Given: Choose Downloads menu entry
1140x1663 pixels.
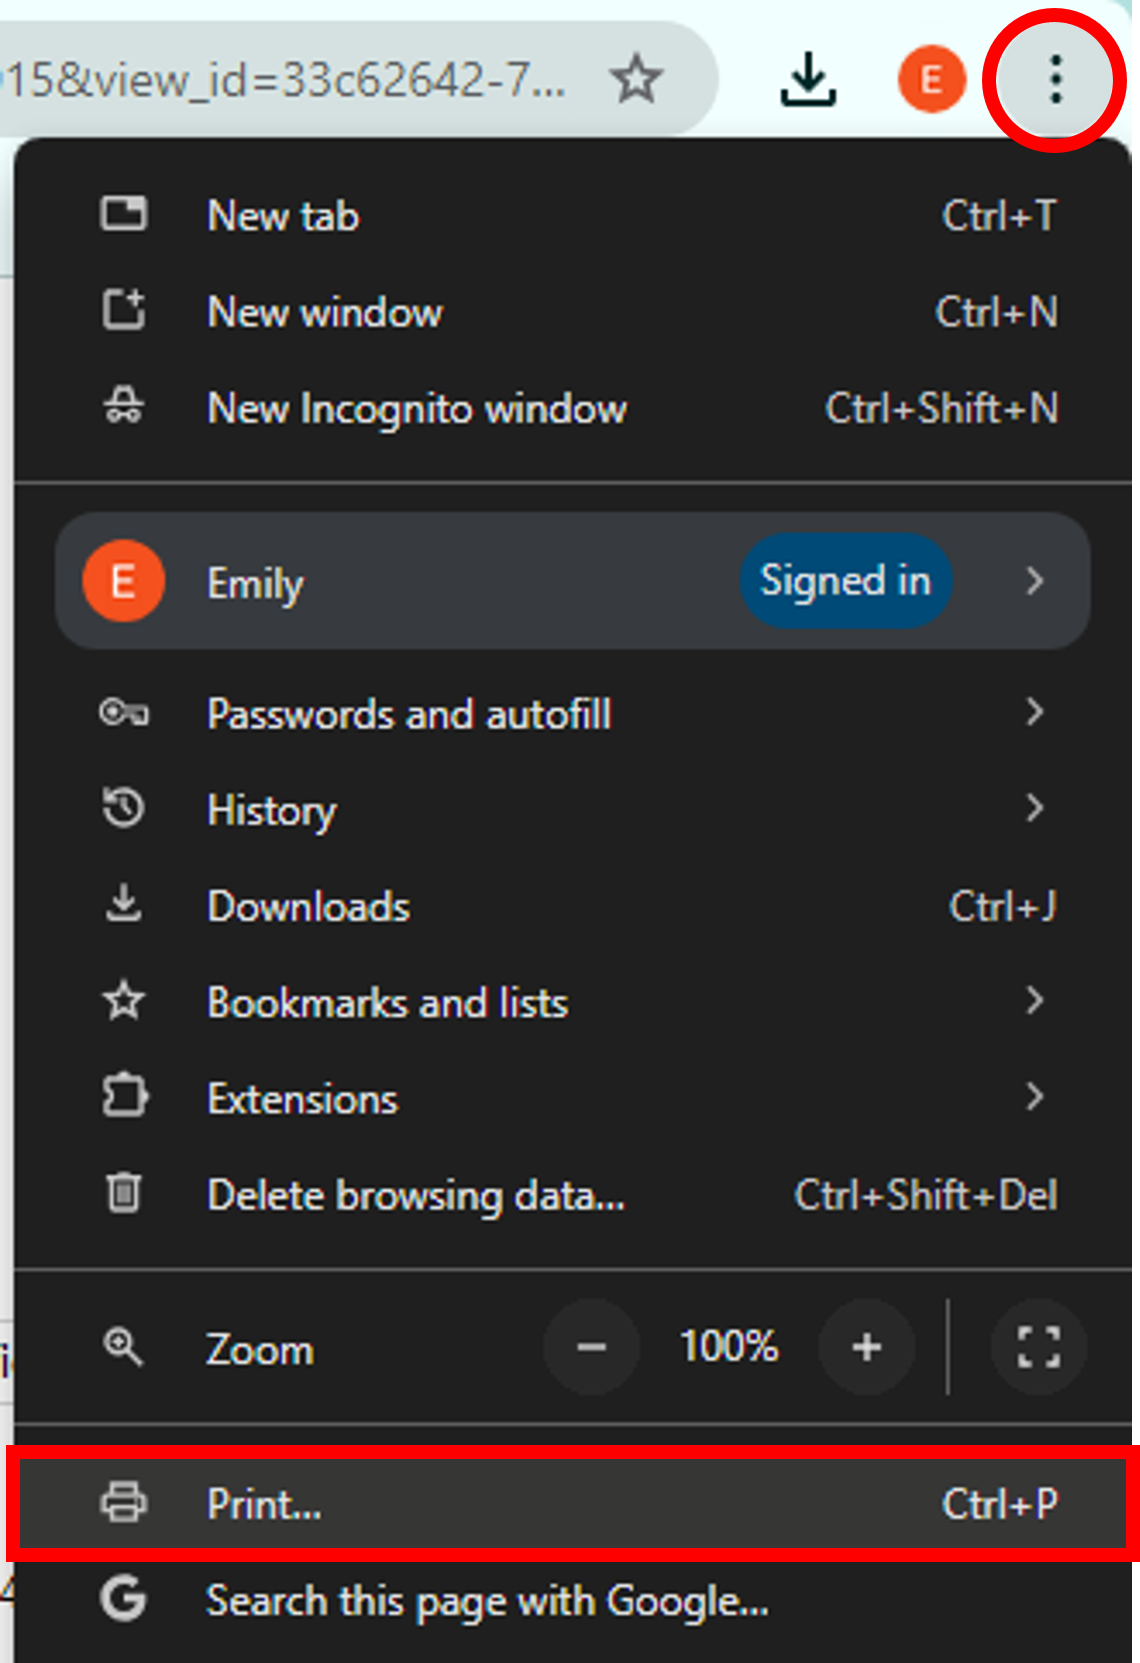Looking at the screenshot, I should coord(308,907).
